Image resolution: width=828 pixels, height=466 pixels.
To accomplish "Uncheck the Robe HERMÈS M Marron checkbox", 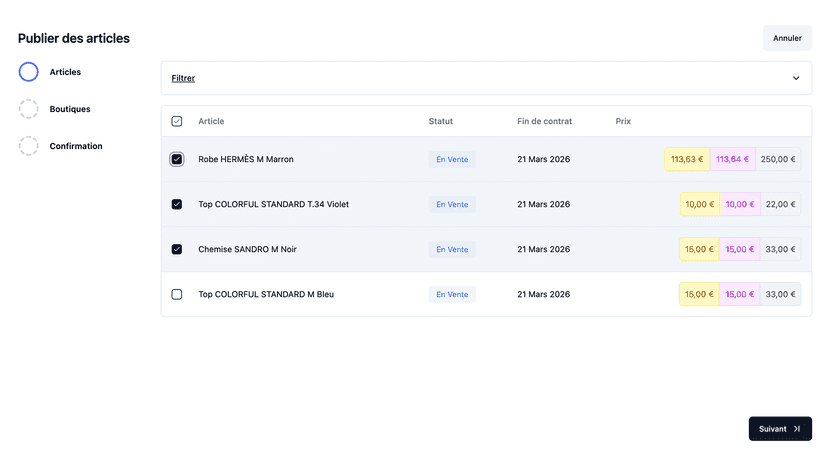I will coord(177,159).
